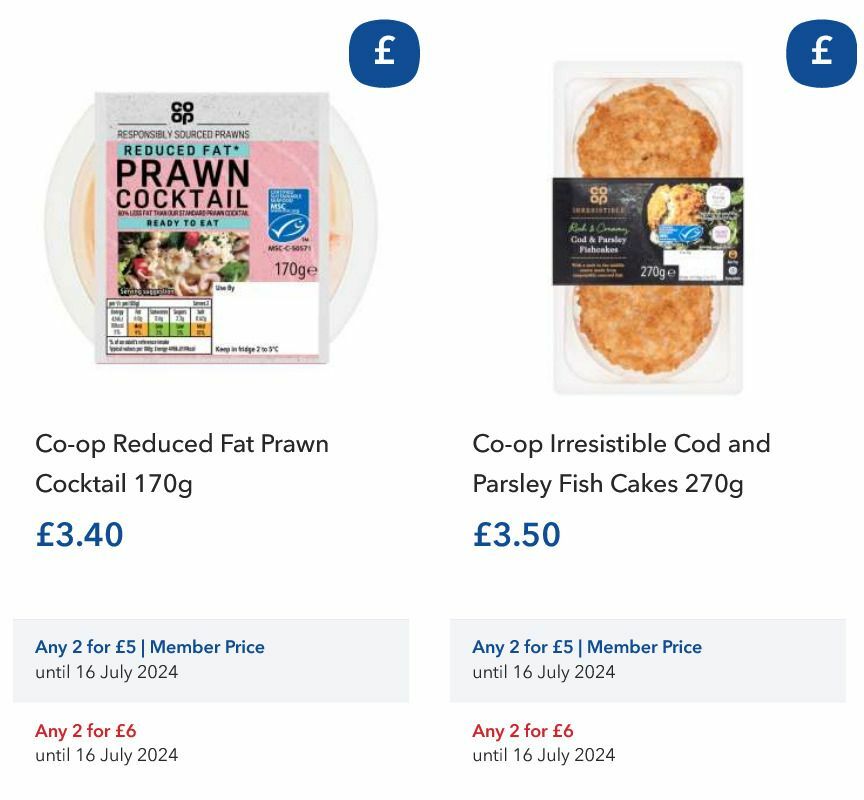
Task: Click the nutrition traffic-light label on Prawn pack
Action: pyautogui.click(x=159, y=326)
